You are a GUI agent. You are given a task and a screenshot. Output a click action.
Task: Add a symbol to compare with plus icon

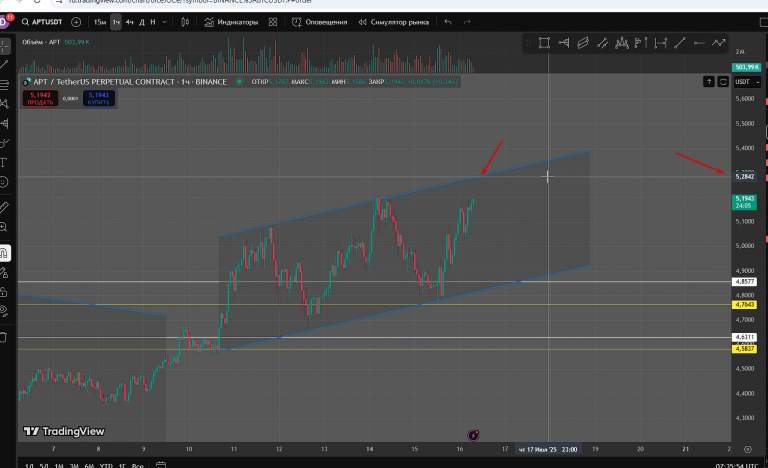click(x=76, y=22)
